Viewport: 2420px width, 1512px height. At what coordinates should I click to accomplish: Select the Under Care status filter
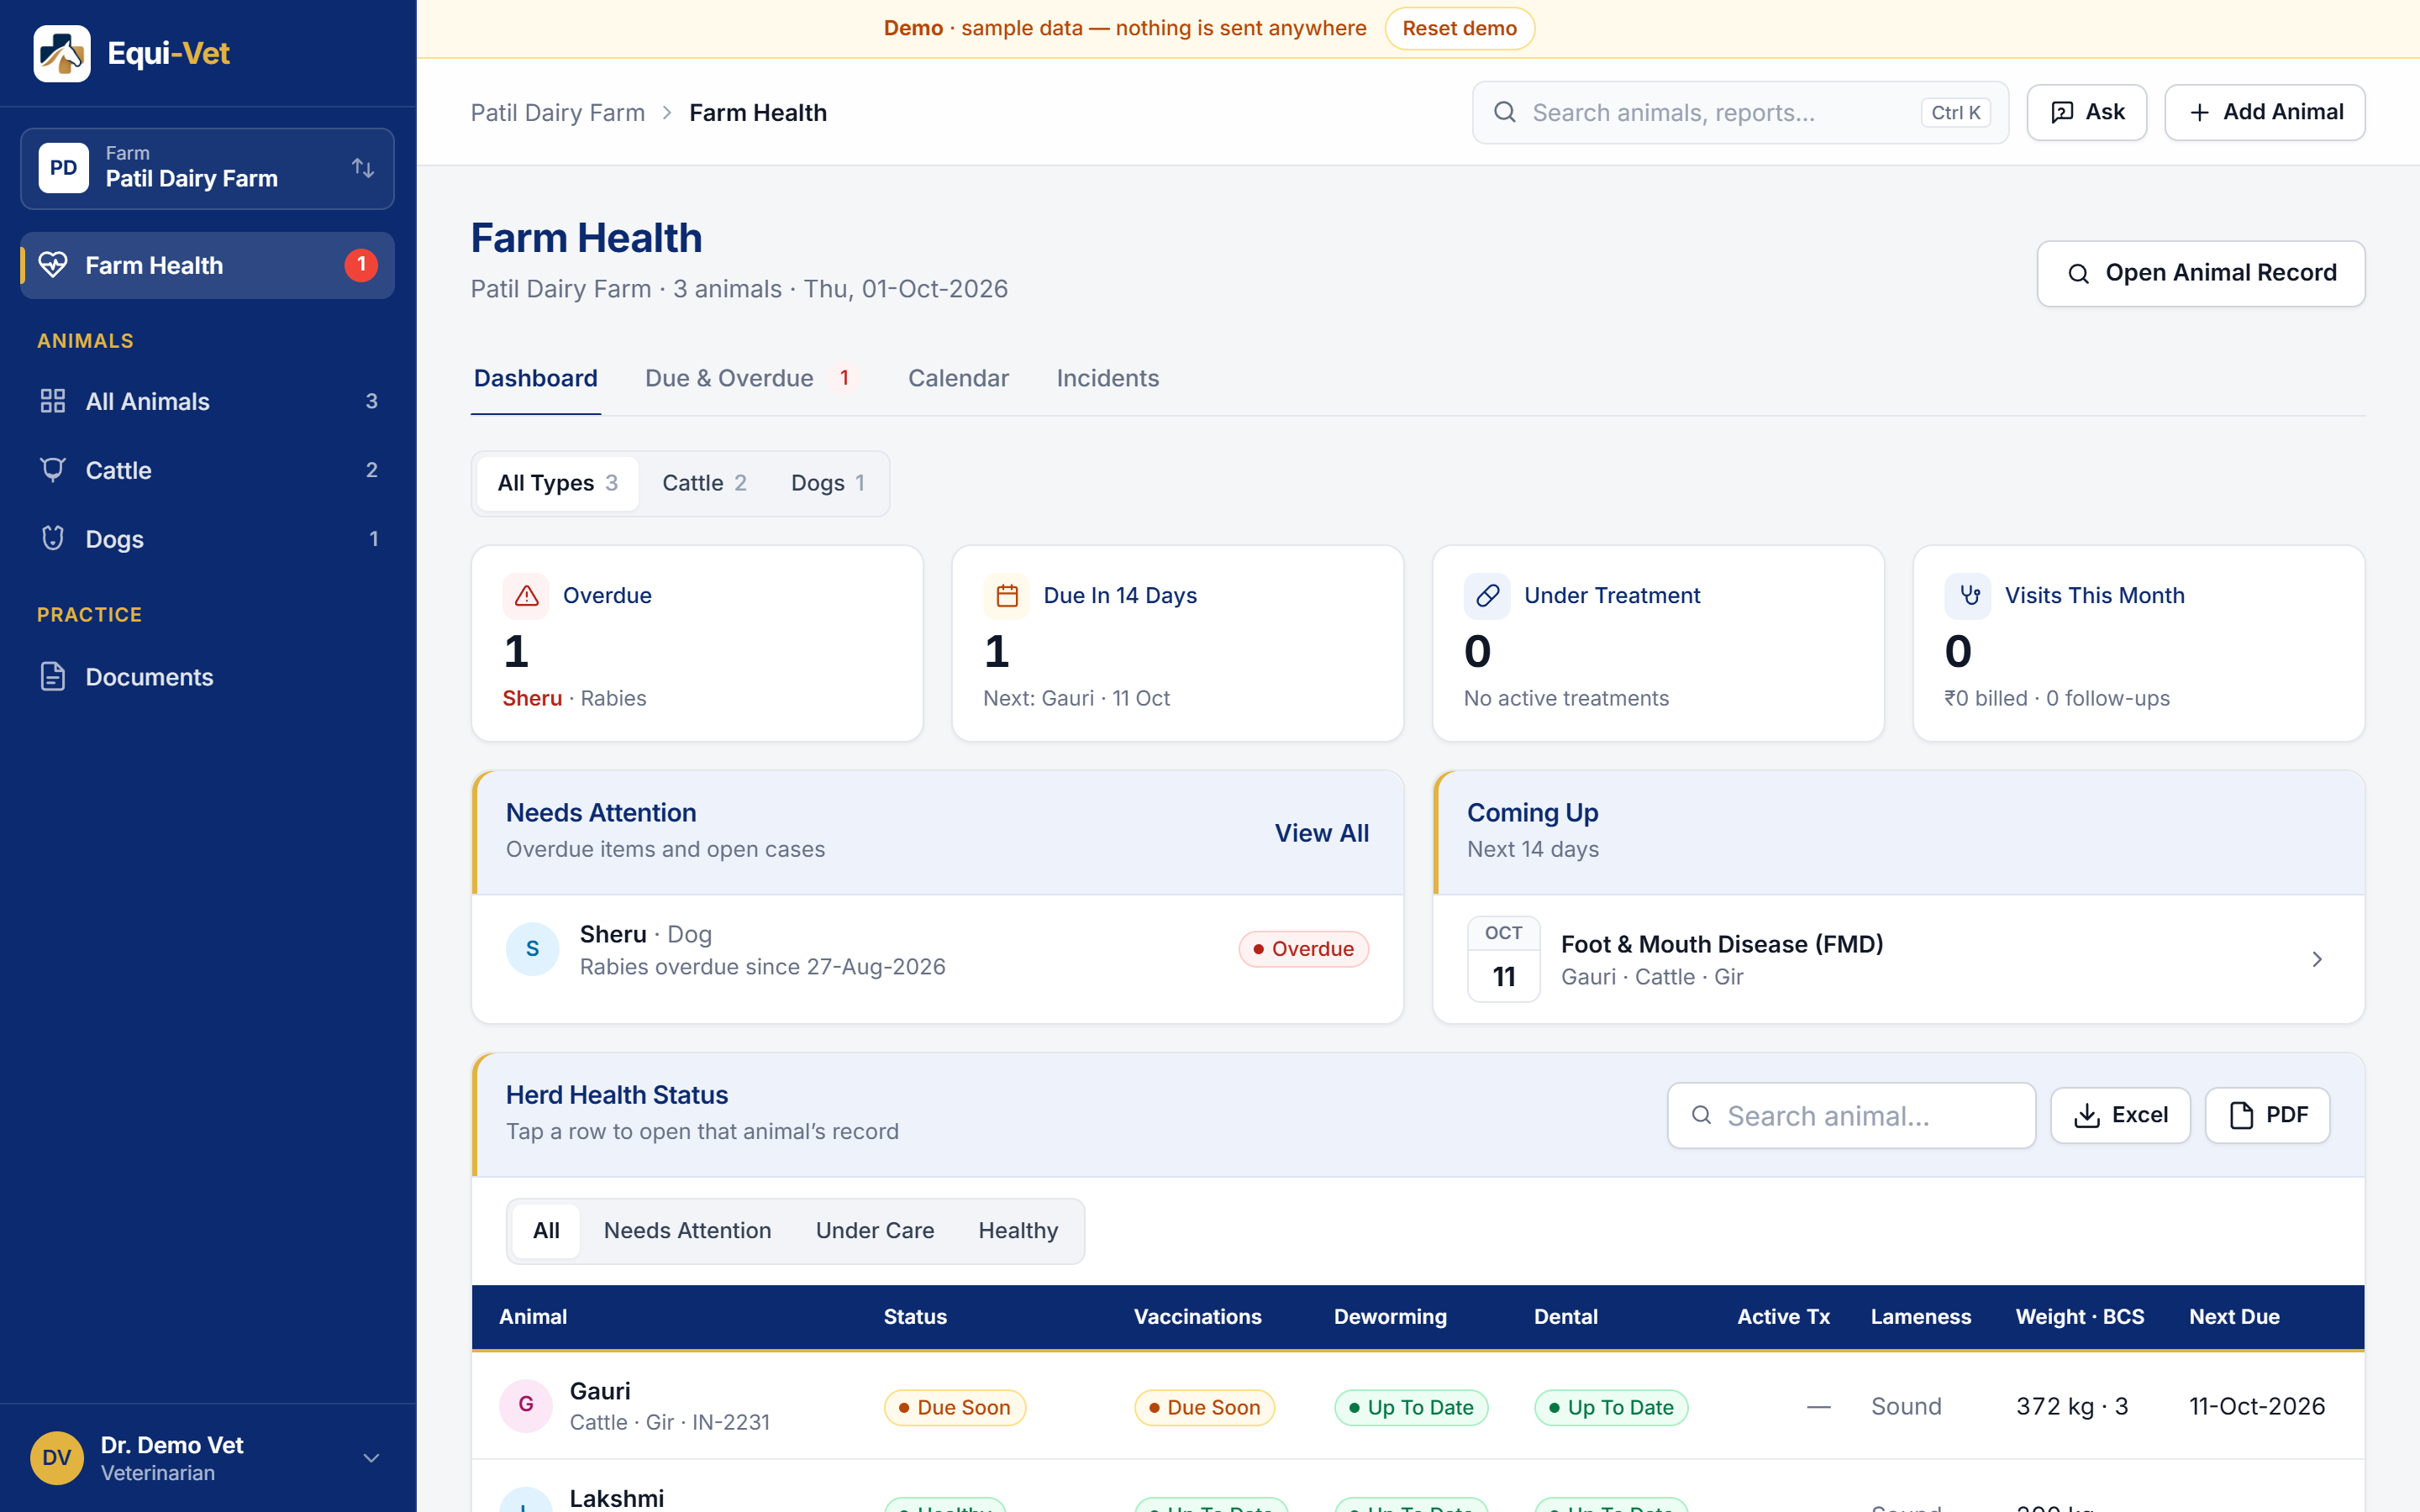(875, 1231)
